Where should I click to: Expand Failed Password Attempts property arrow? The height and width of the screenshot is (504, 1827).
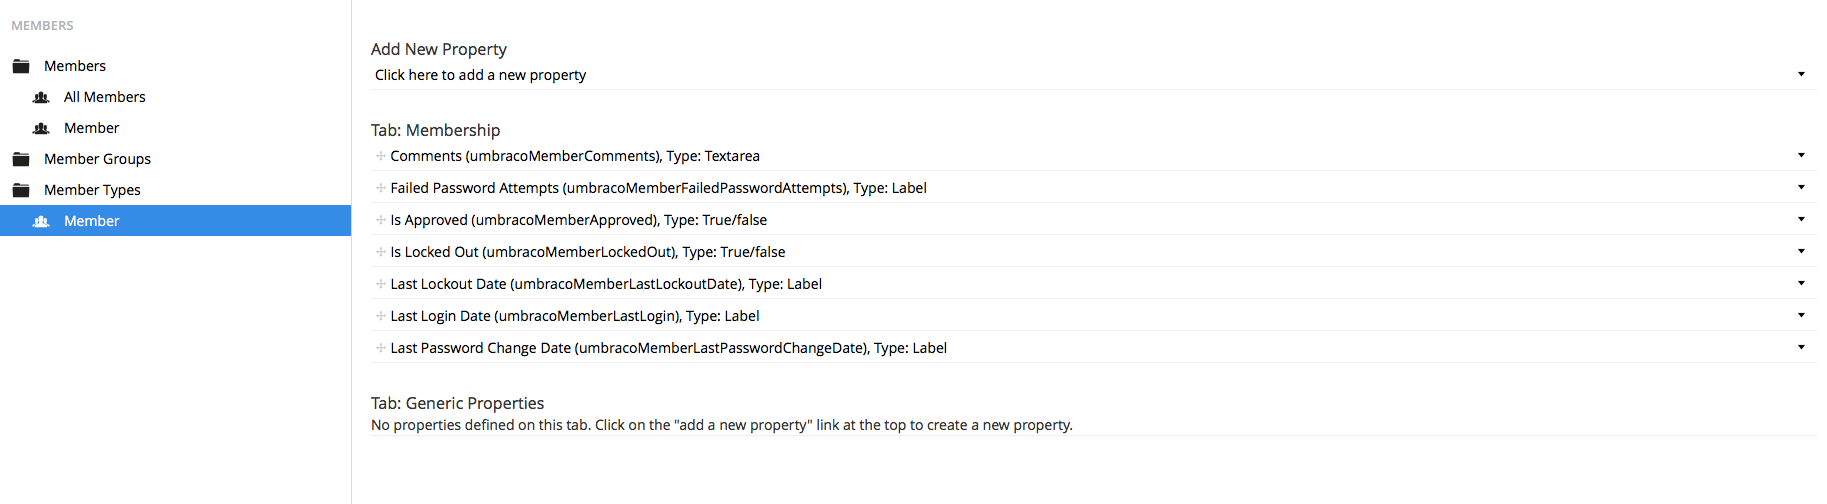[1801, 187]
